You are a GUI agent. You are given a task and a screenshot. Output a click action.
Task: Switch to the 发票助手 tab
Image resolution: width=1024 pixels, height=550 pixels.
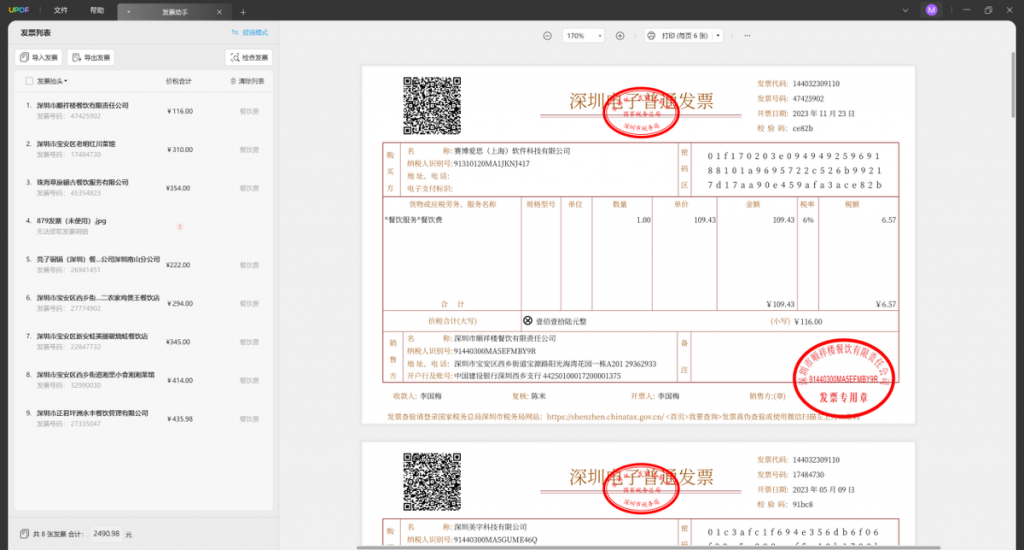173,12
